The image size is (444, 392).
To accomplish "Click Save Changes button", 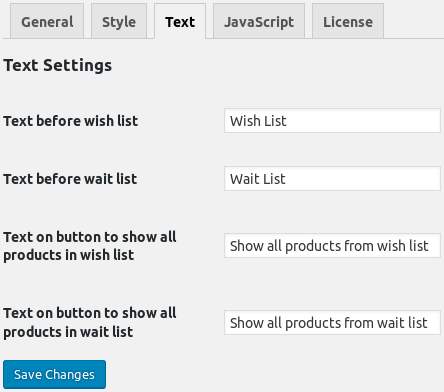I will 55,374.
